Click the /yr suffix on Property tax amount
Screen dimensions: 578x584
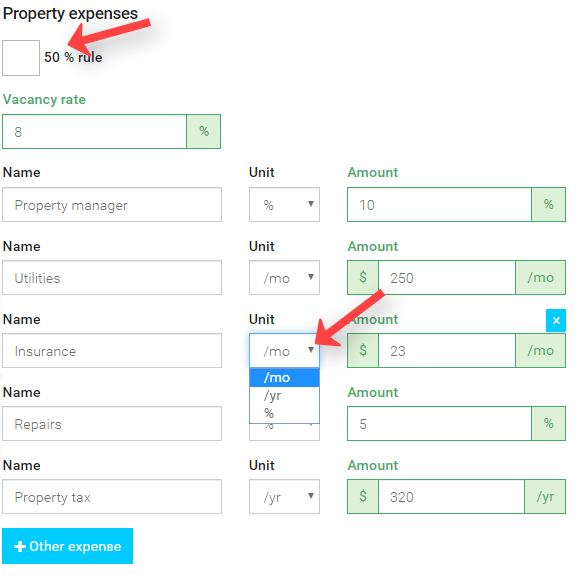[545, 496]
